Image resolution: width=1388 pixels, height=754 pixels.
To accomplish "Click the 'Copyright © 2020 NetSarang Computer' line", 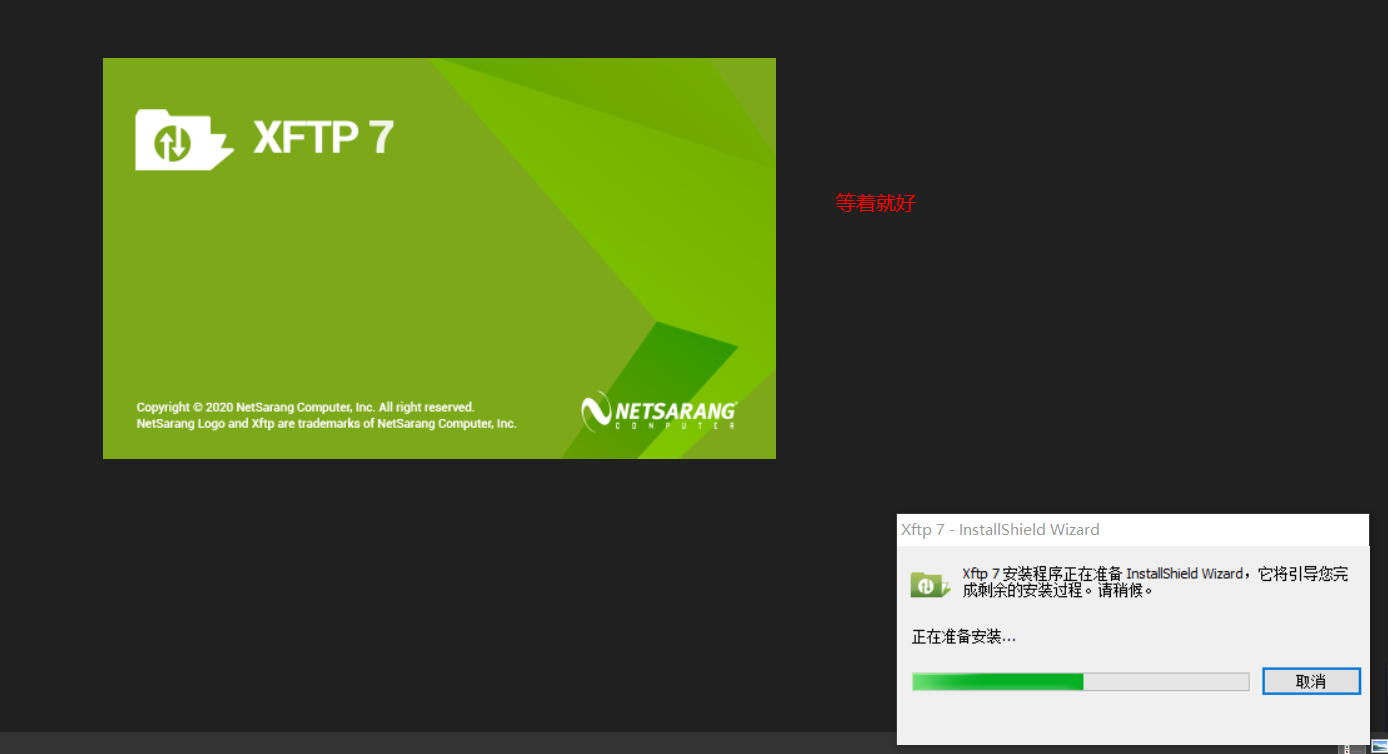I will tap(305, 407).
